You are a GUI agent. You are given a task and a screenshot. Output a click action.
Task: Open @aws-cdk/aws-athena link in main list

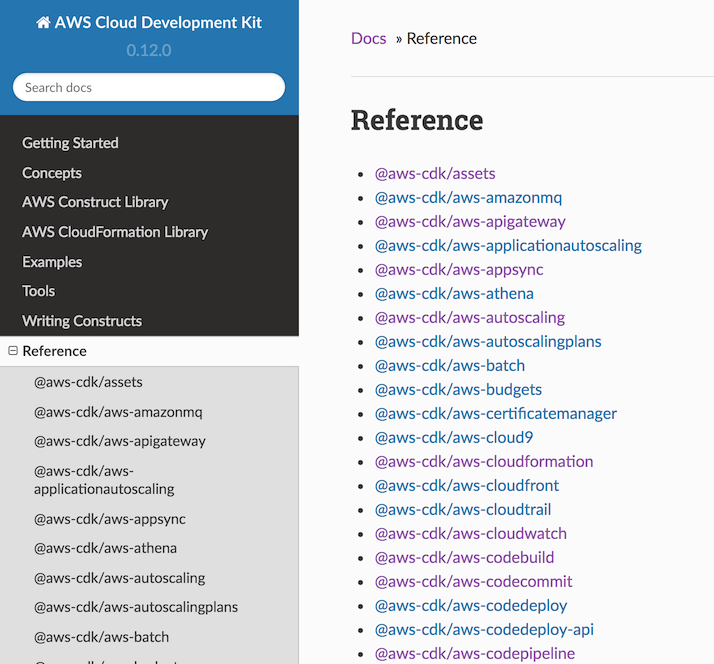point(454,294)
